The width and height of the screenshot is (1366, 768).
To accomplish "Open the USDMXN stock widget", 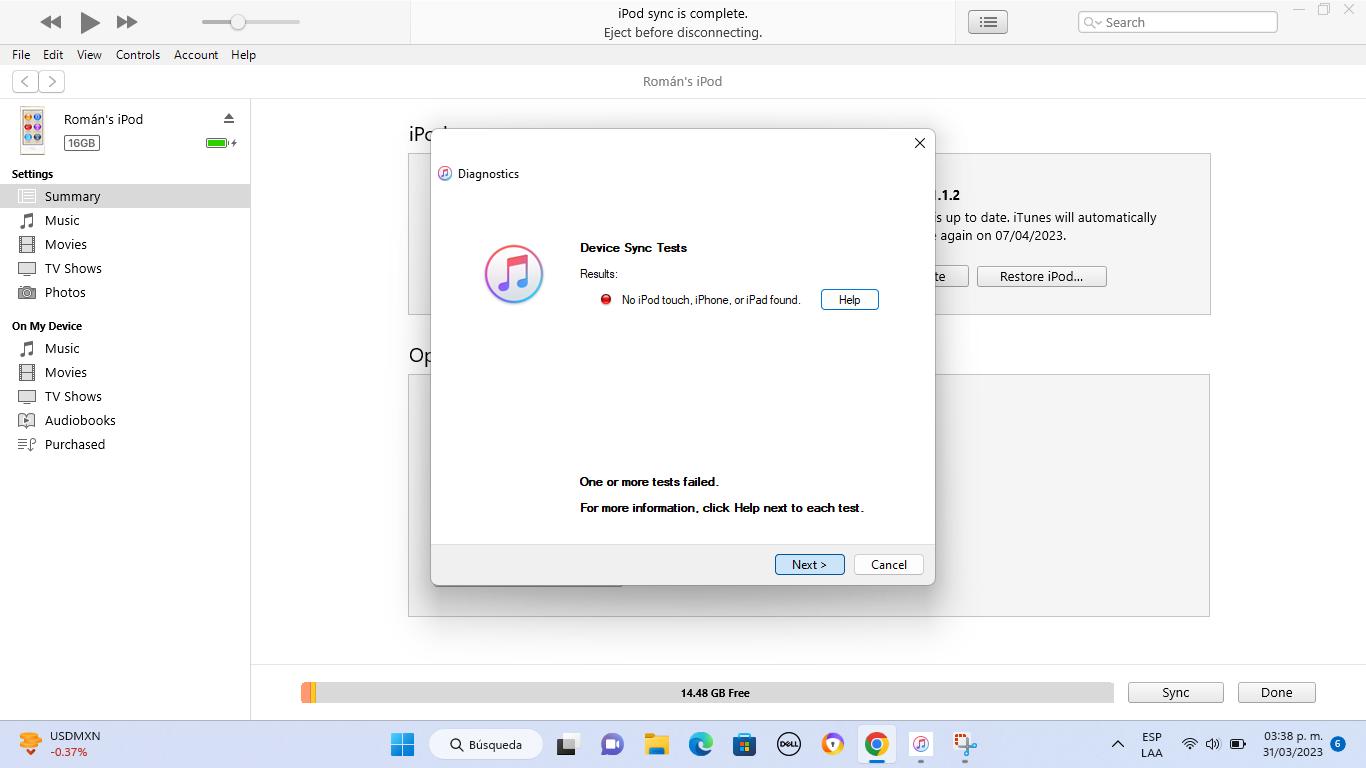I will 60,744.
